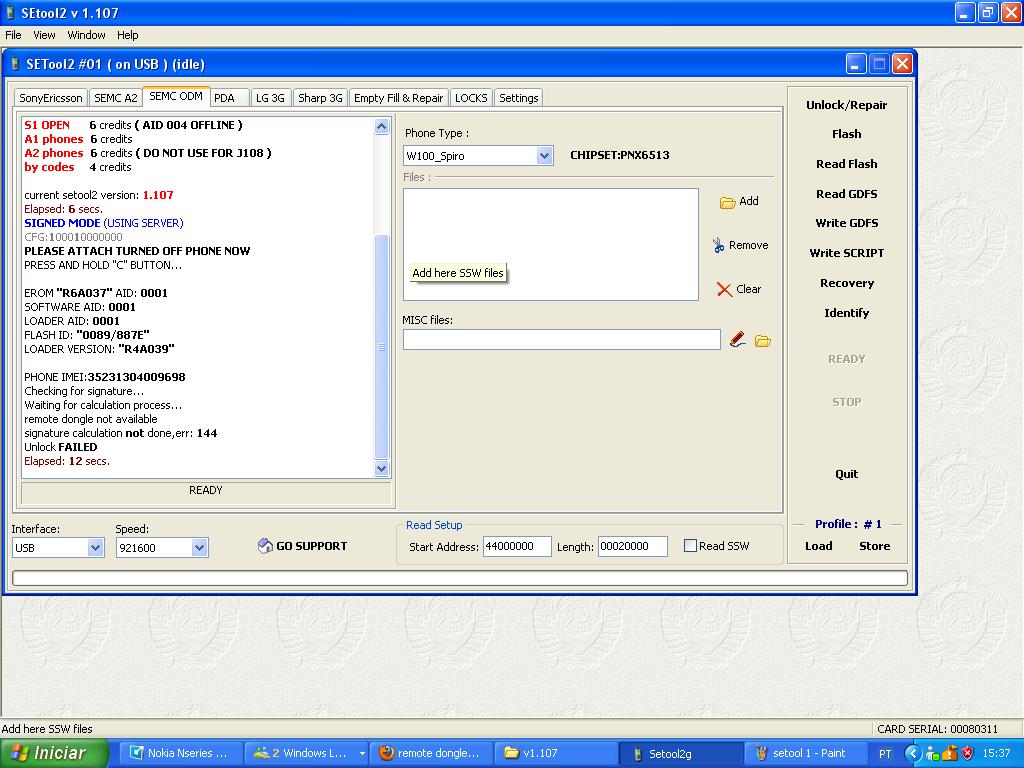Click the Read GDFS button
The width and height of the screenshot is (1024, 768).
click(846, 194)
